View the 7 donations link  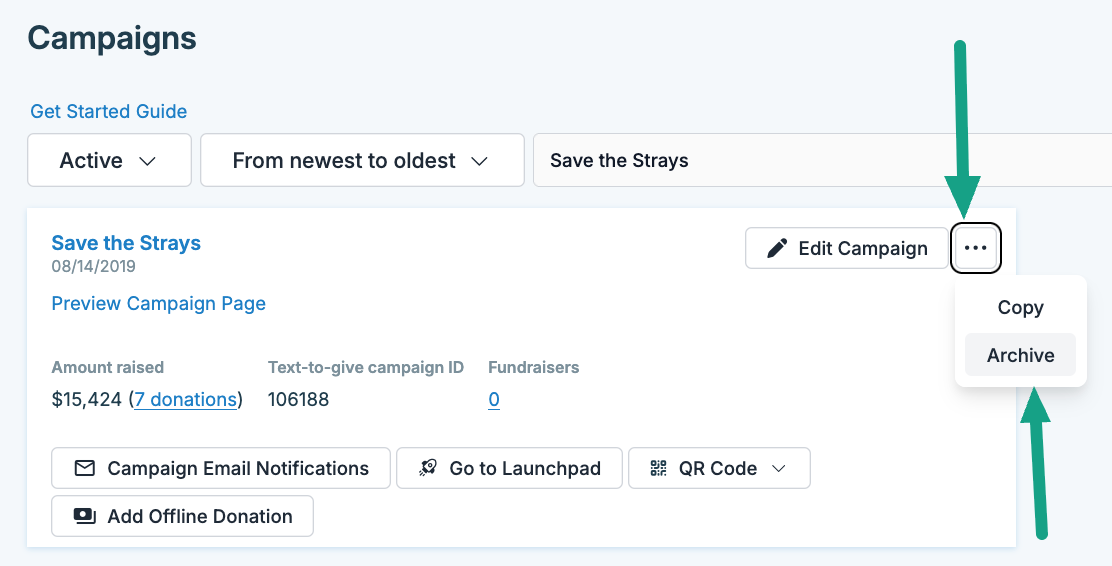186,400
